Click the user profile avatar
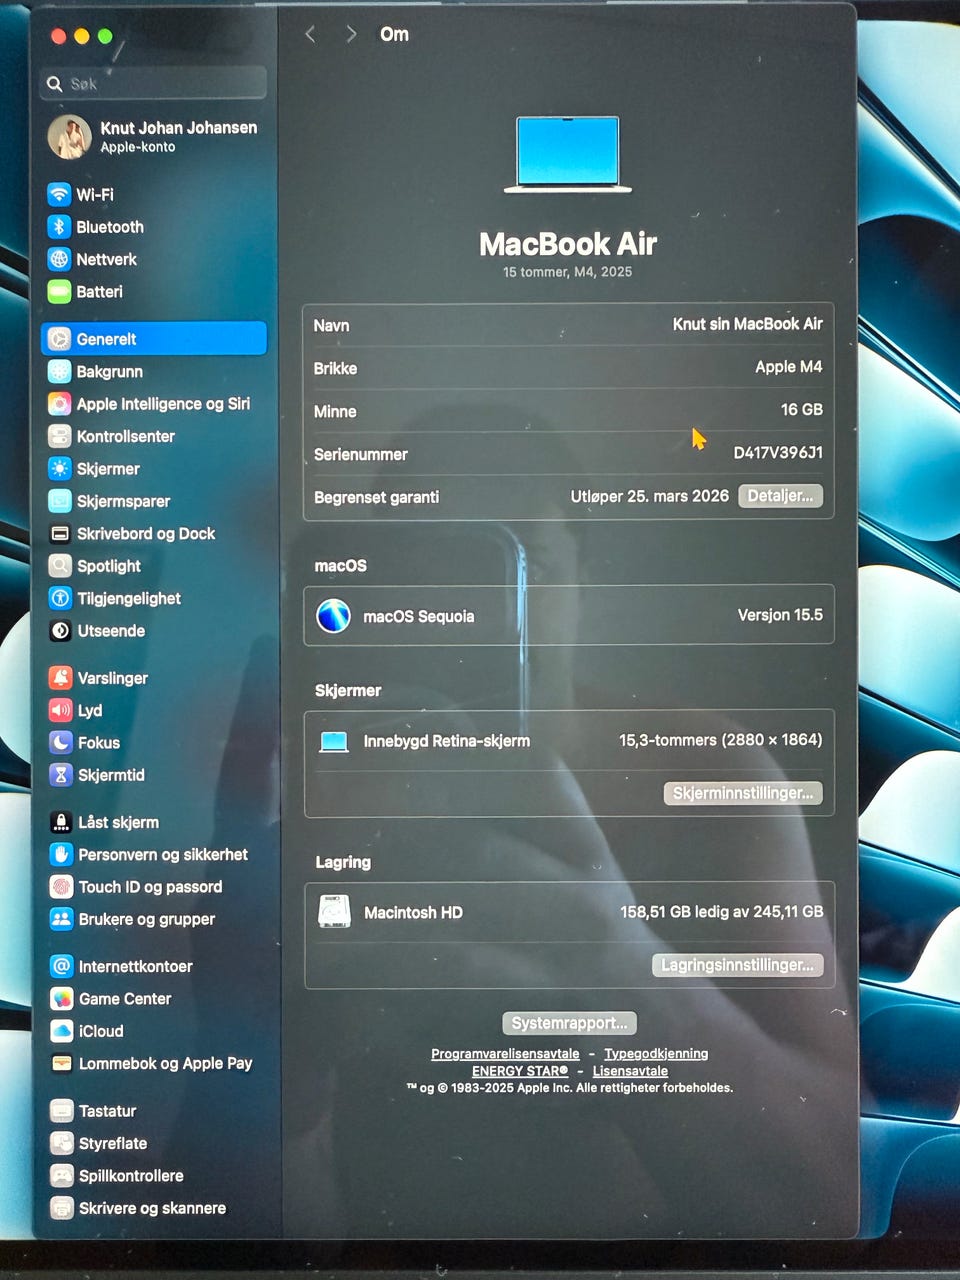The image size is (960, 1280). click(x=69, y=137)
